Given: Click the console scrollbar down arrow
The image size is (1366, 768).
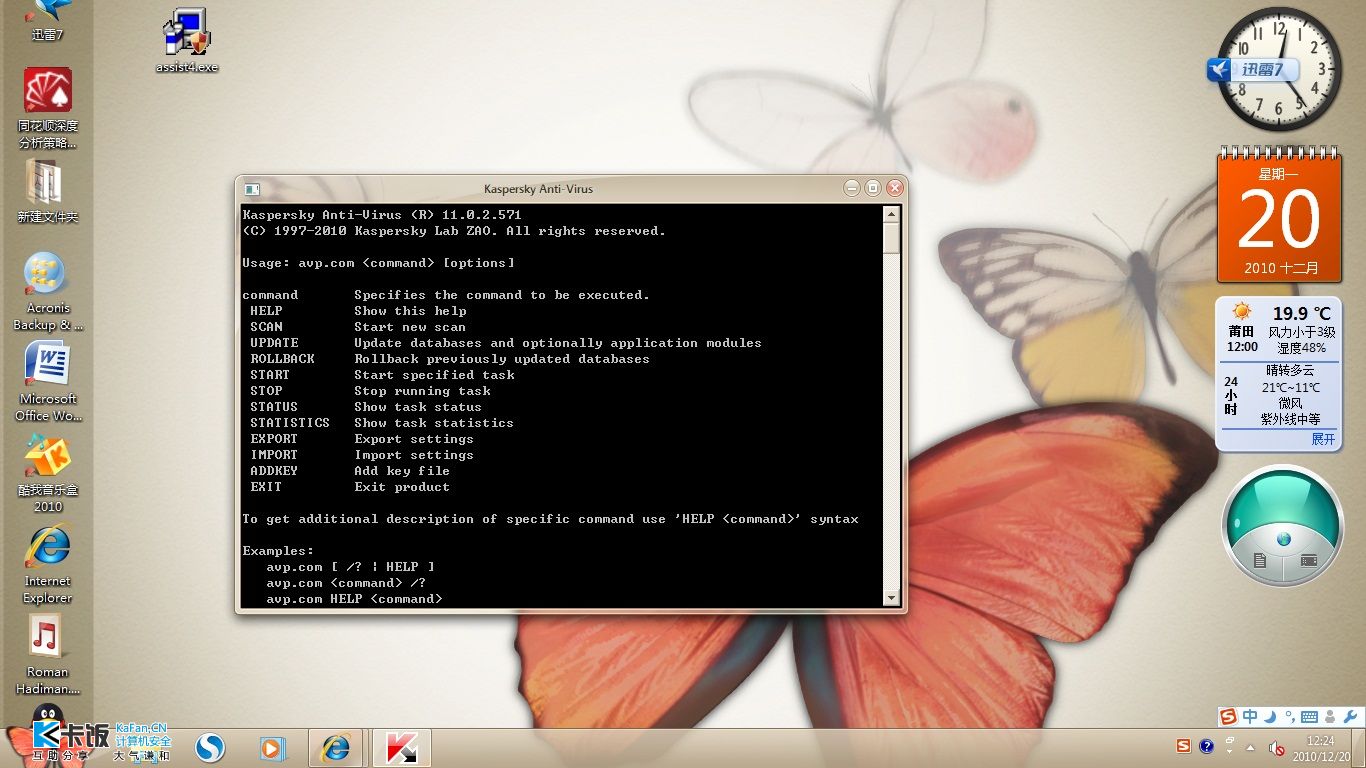Looking at the screenshot, I should [x=891, y=597].
